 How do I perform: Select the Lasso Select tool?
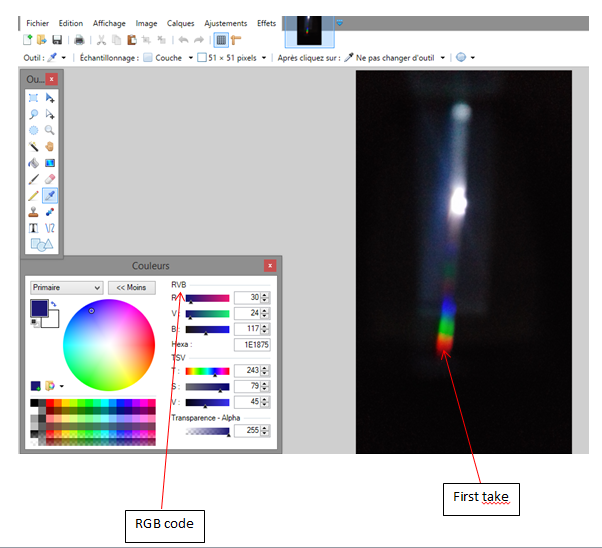33,114
